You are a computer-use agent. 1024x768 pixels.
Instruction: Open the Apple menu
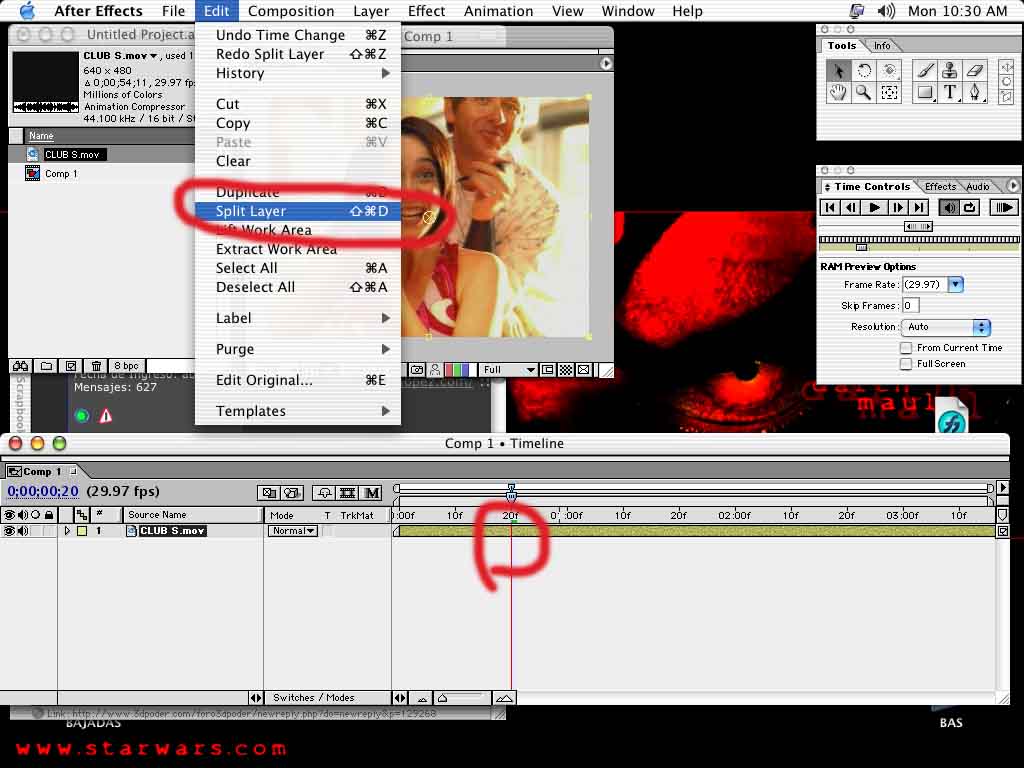pyautogui.click(x=27, y=11)
